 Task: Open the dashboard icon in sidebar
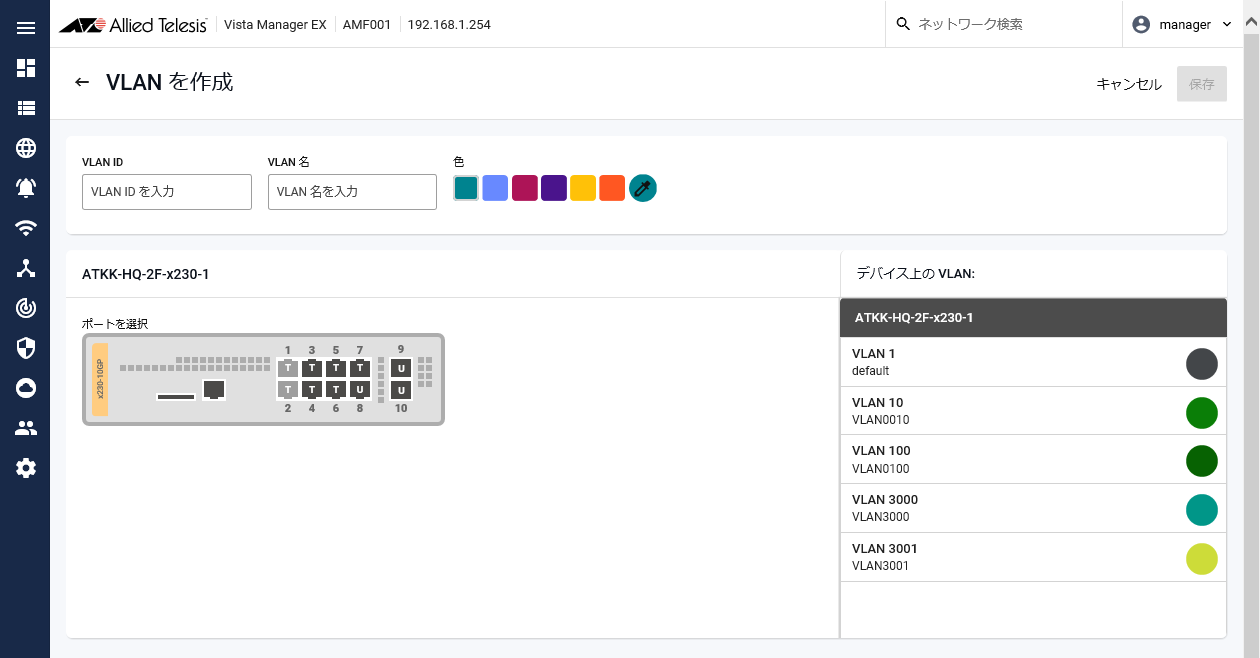[26, 68]
